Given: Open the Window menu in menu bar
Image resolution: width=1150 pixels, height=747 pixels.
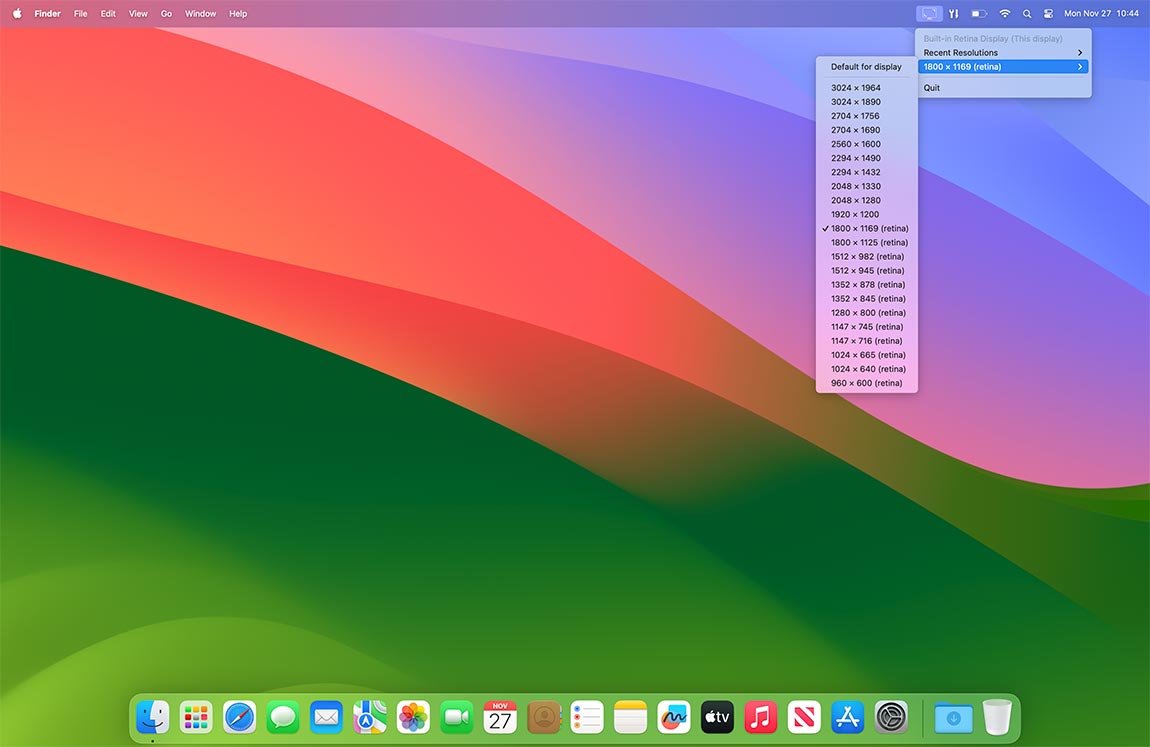Looking at the screenshot, I should point(201,14).
